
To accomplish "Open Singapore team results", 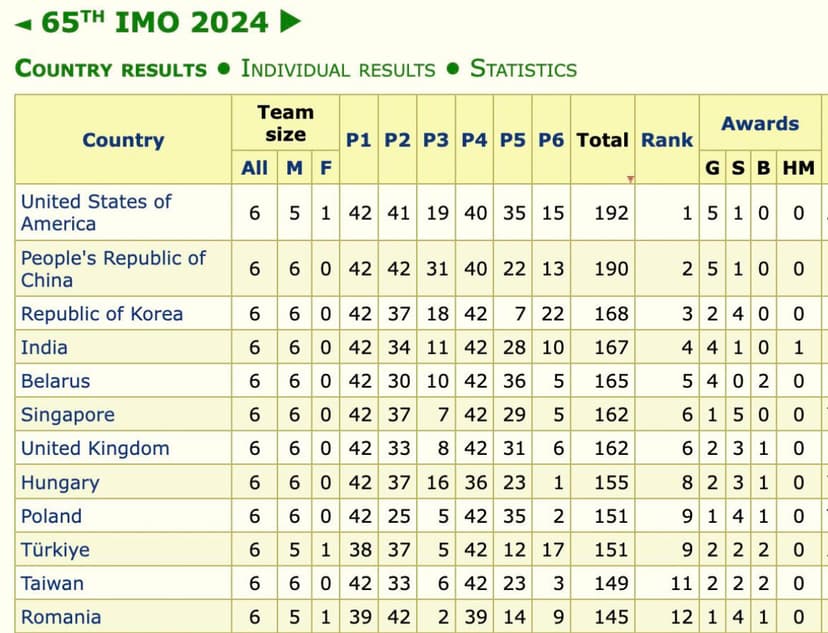I will (x=68, y=415).
